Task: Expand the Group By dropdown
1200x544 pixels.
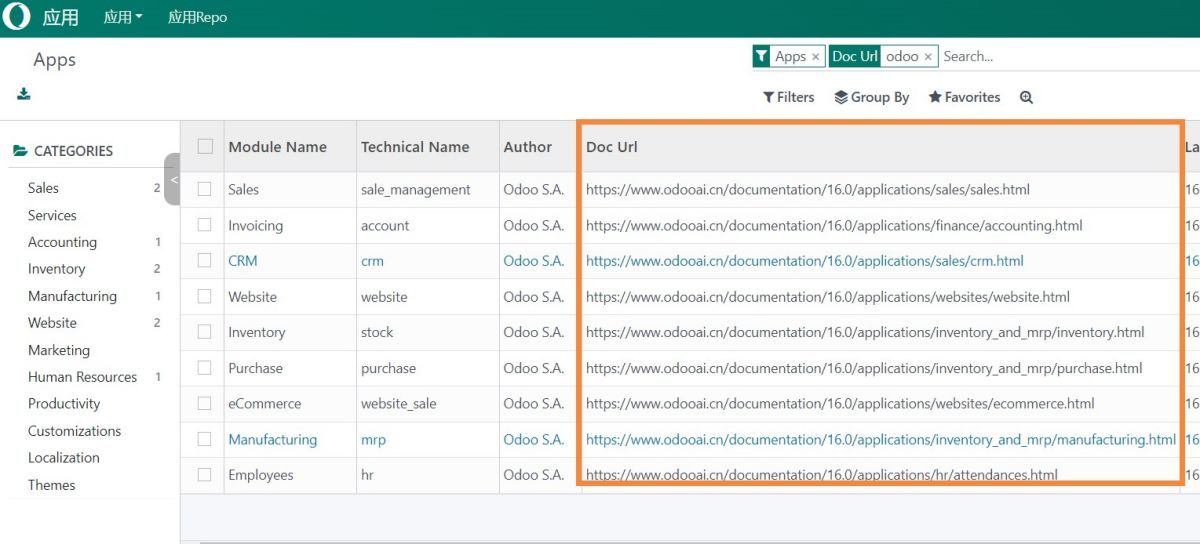Action: point(871,97)
